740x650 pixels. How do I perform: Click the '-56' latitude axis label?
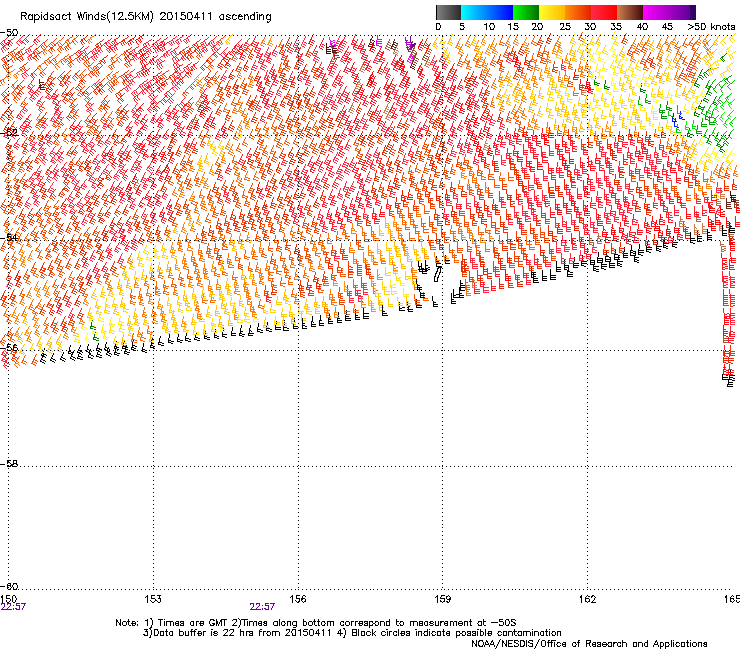point(9,347)
